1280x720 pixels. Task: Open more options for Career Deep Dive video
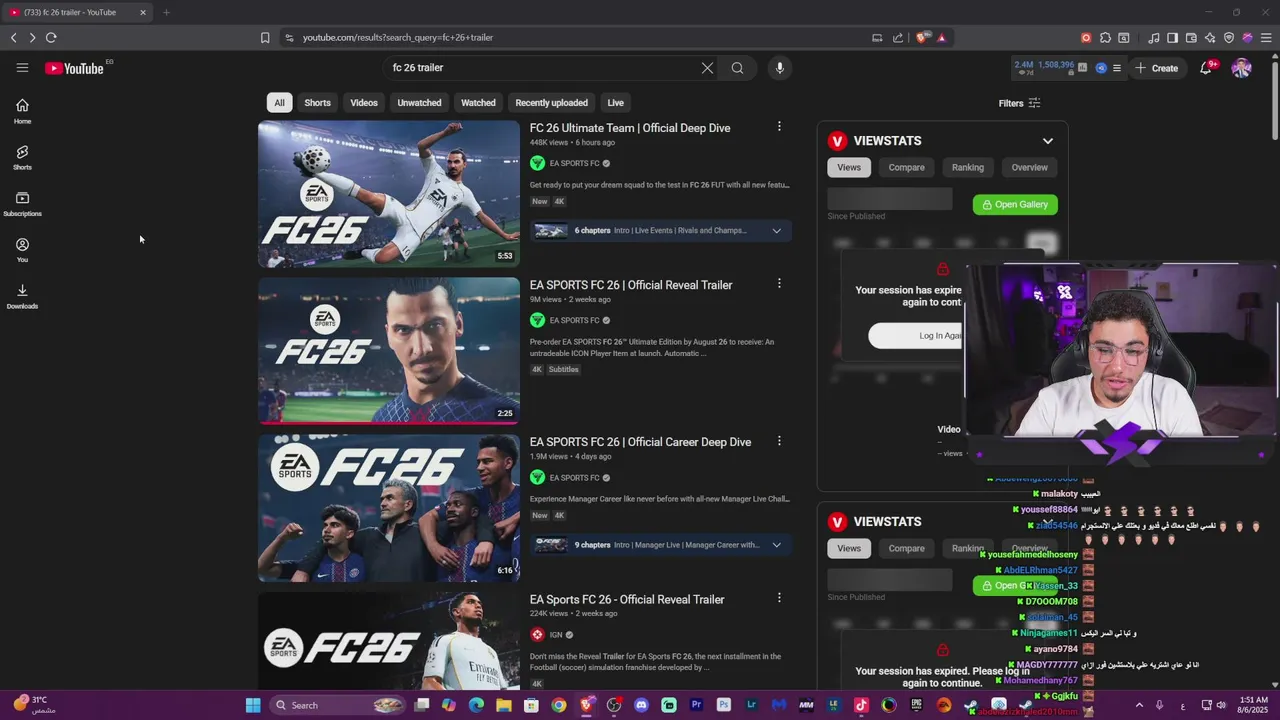779,441
